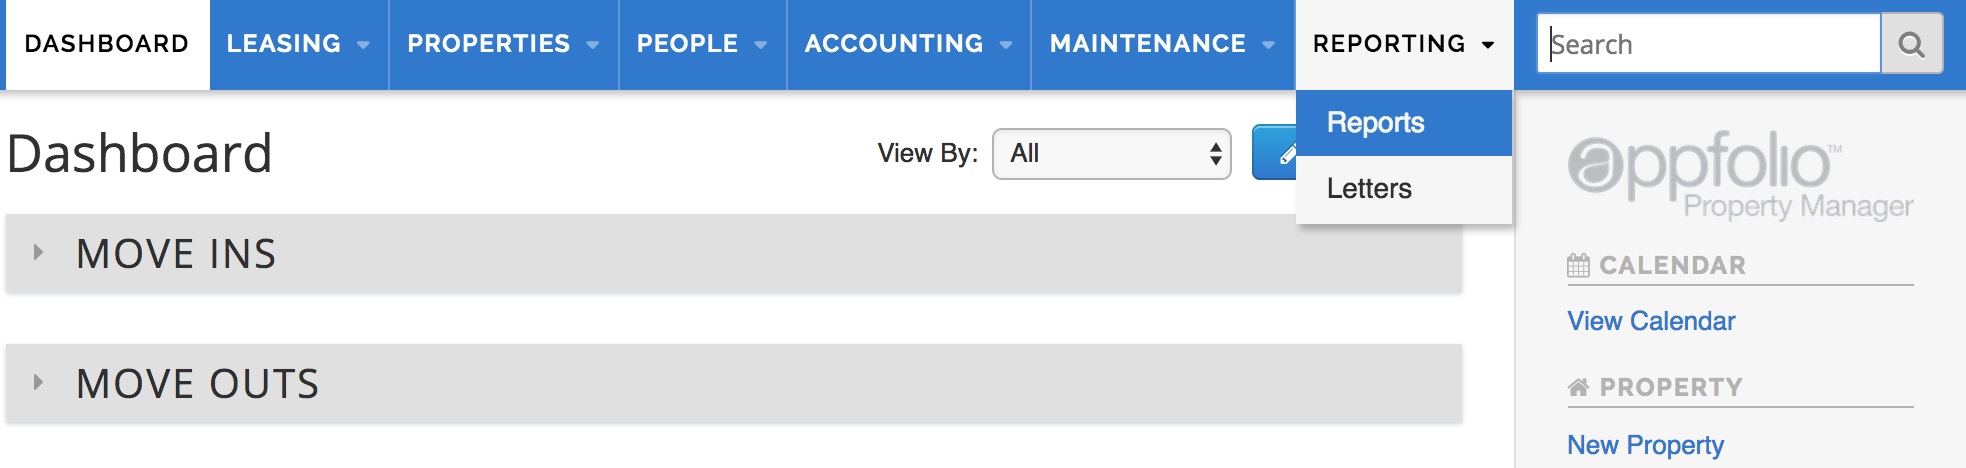Click the New Property link
The width and height of the screenshot is (1966, 468).
pyautogui.click(x=1645, y=445)
